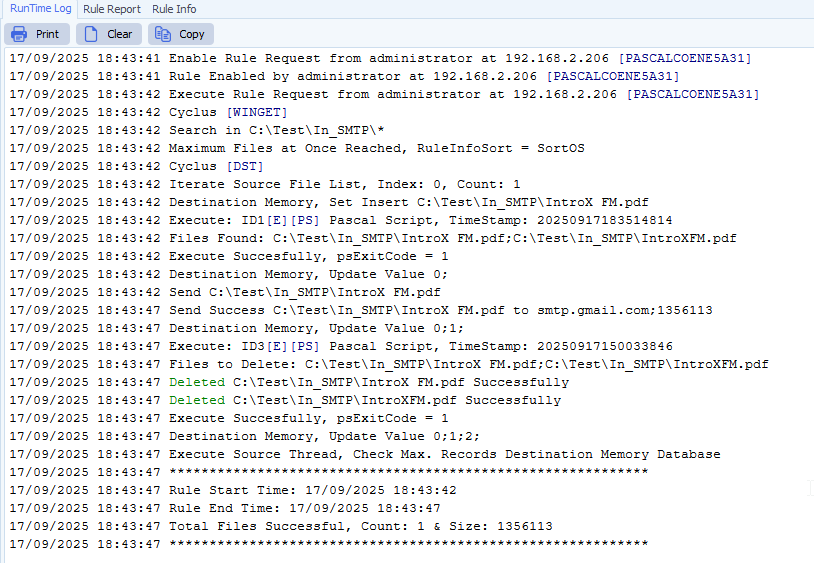The width and height of the screenshot is (814, 563).
Task: Click the Print button label
Action: click(x=47, y=34)
